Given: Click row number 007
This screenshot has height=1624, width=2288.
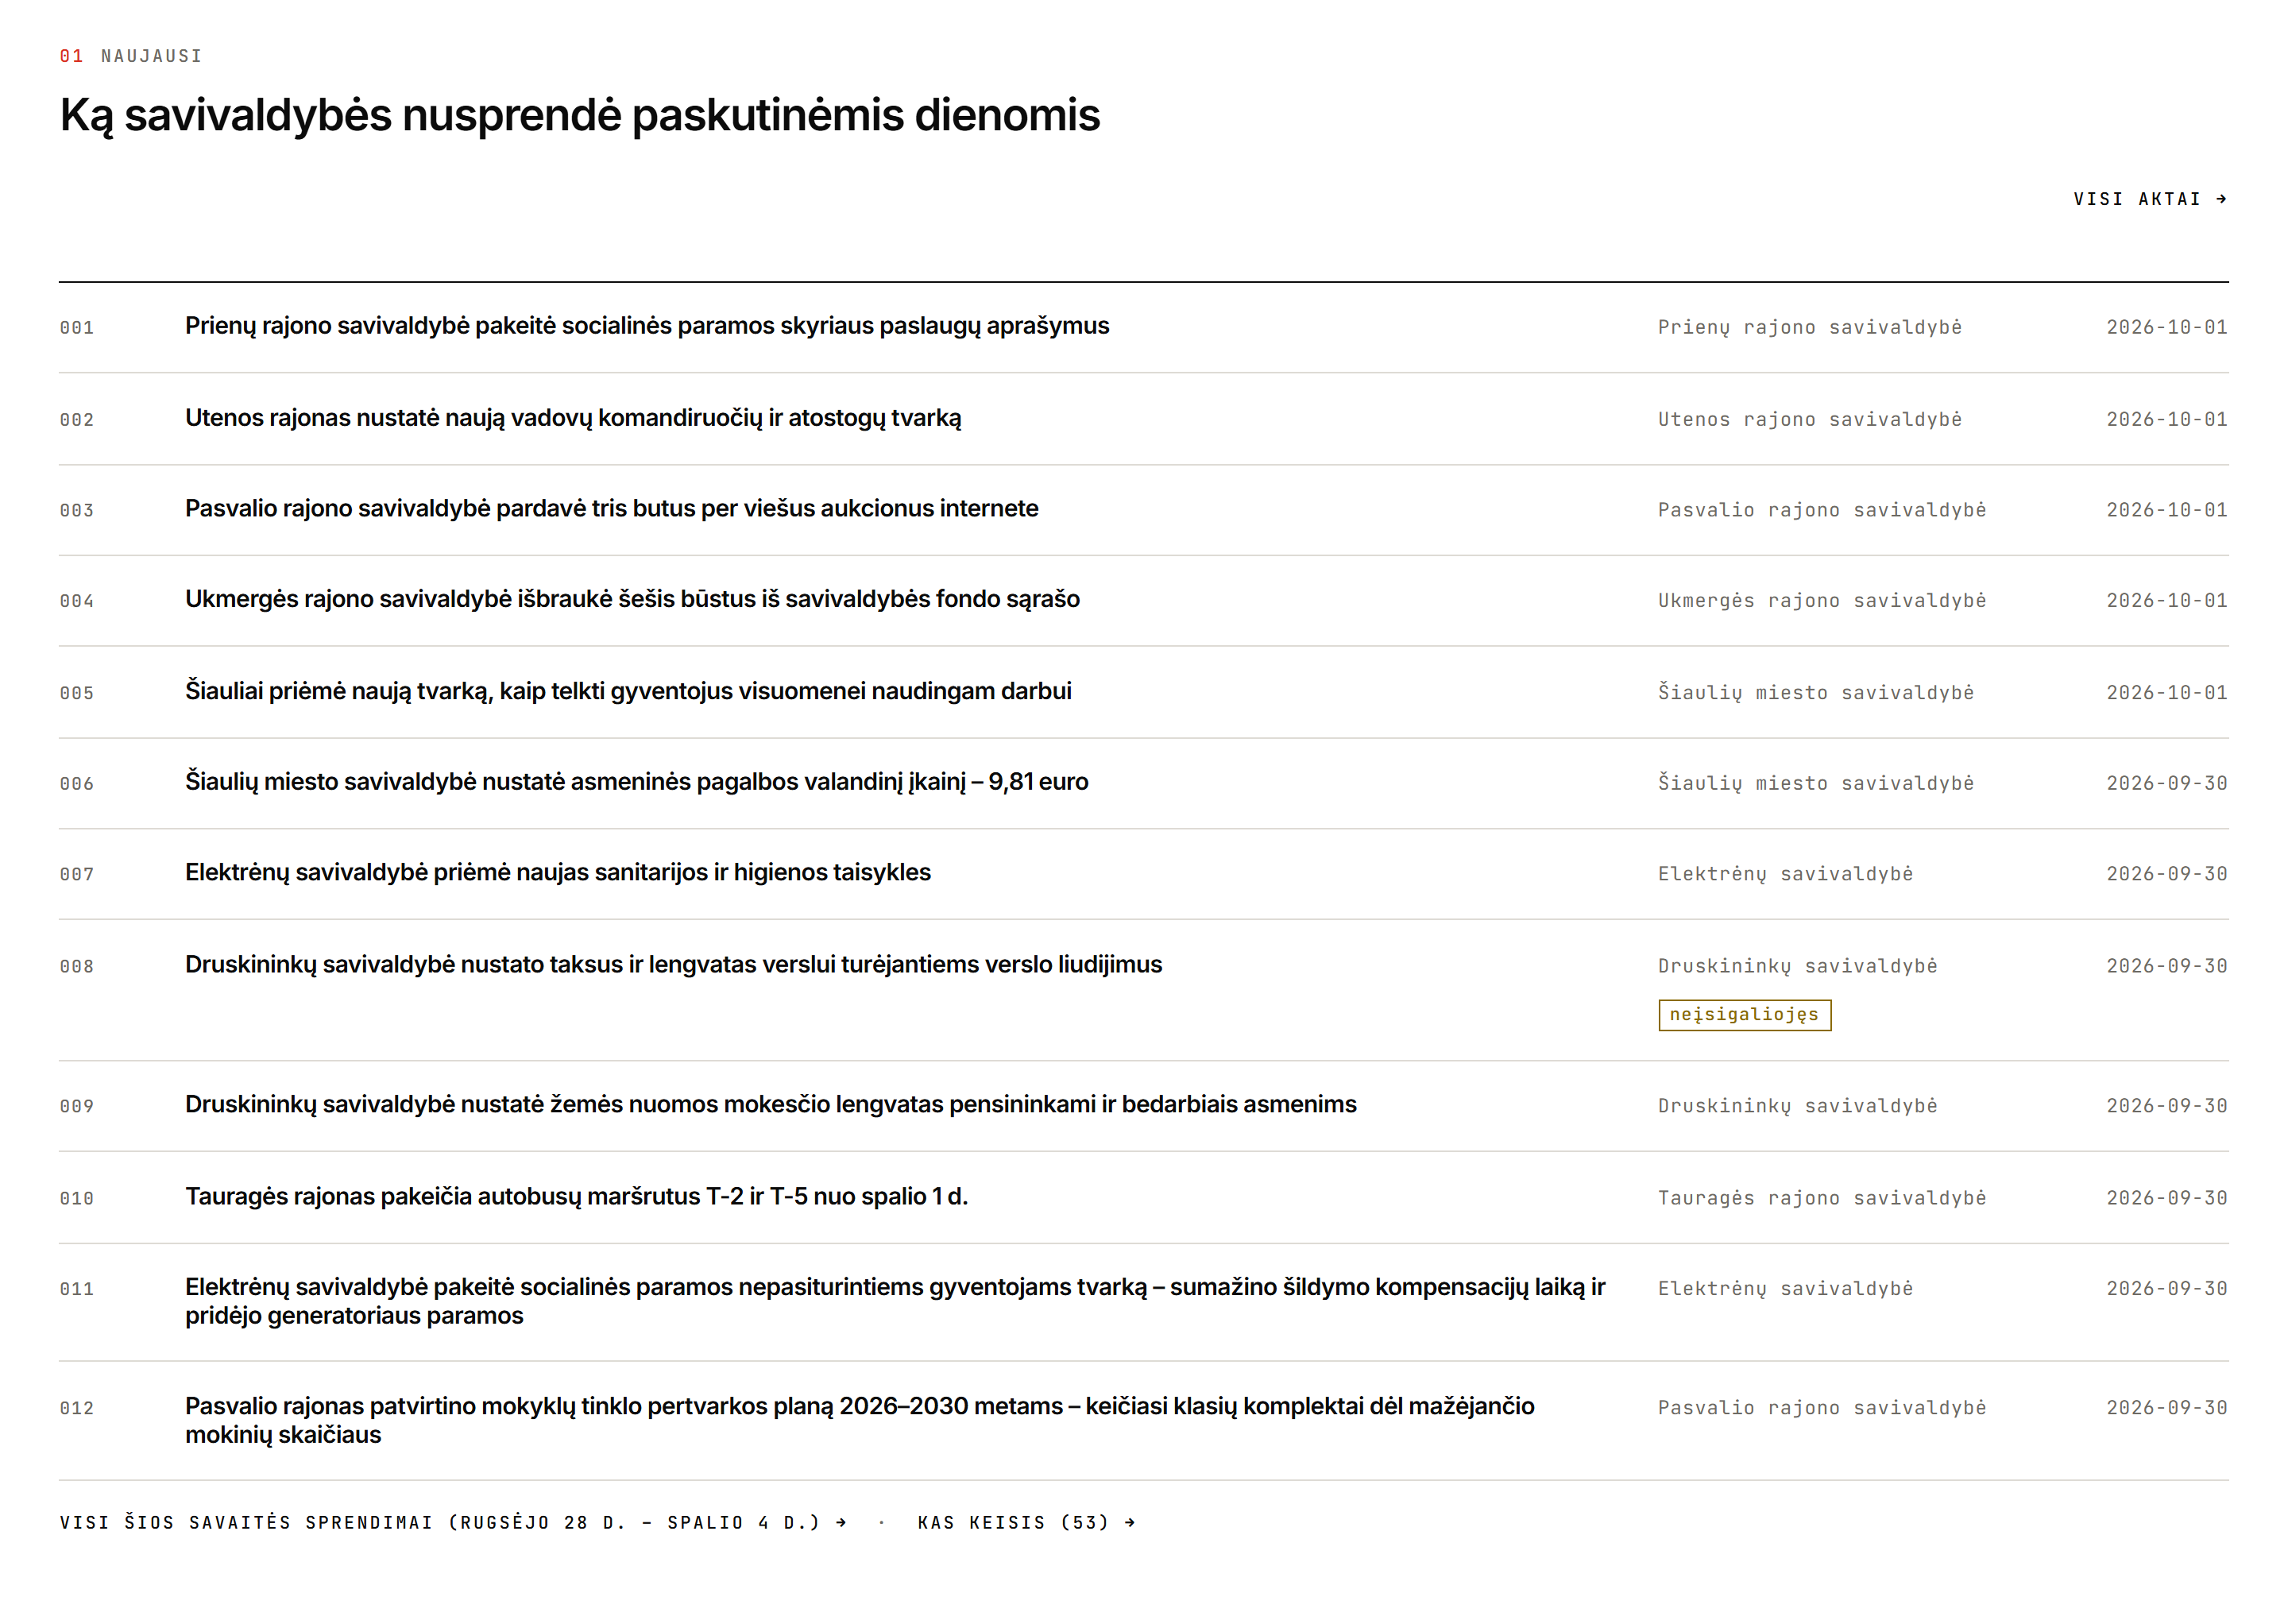Looking at the screenshot, I should 76,875.
